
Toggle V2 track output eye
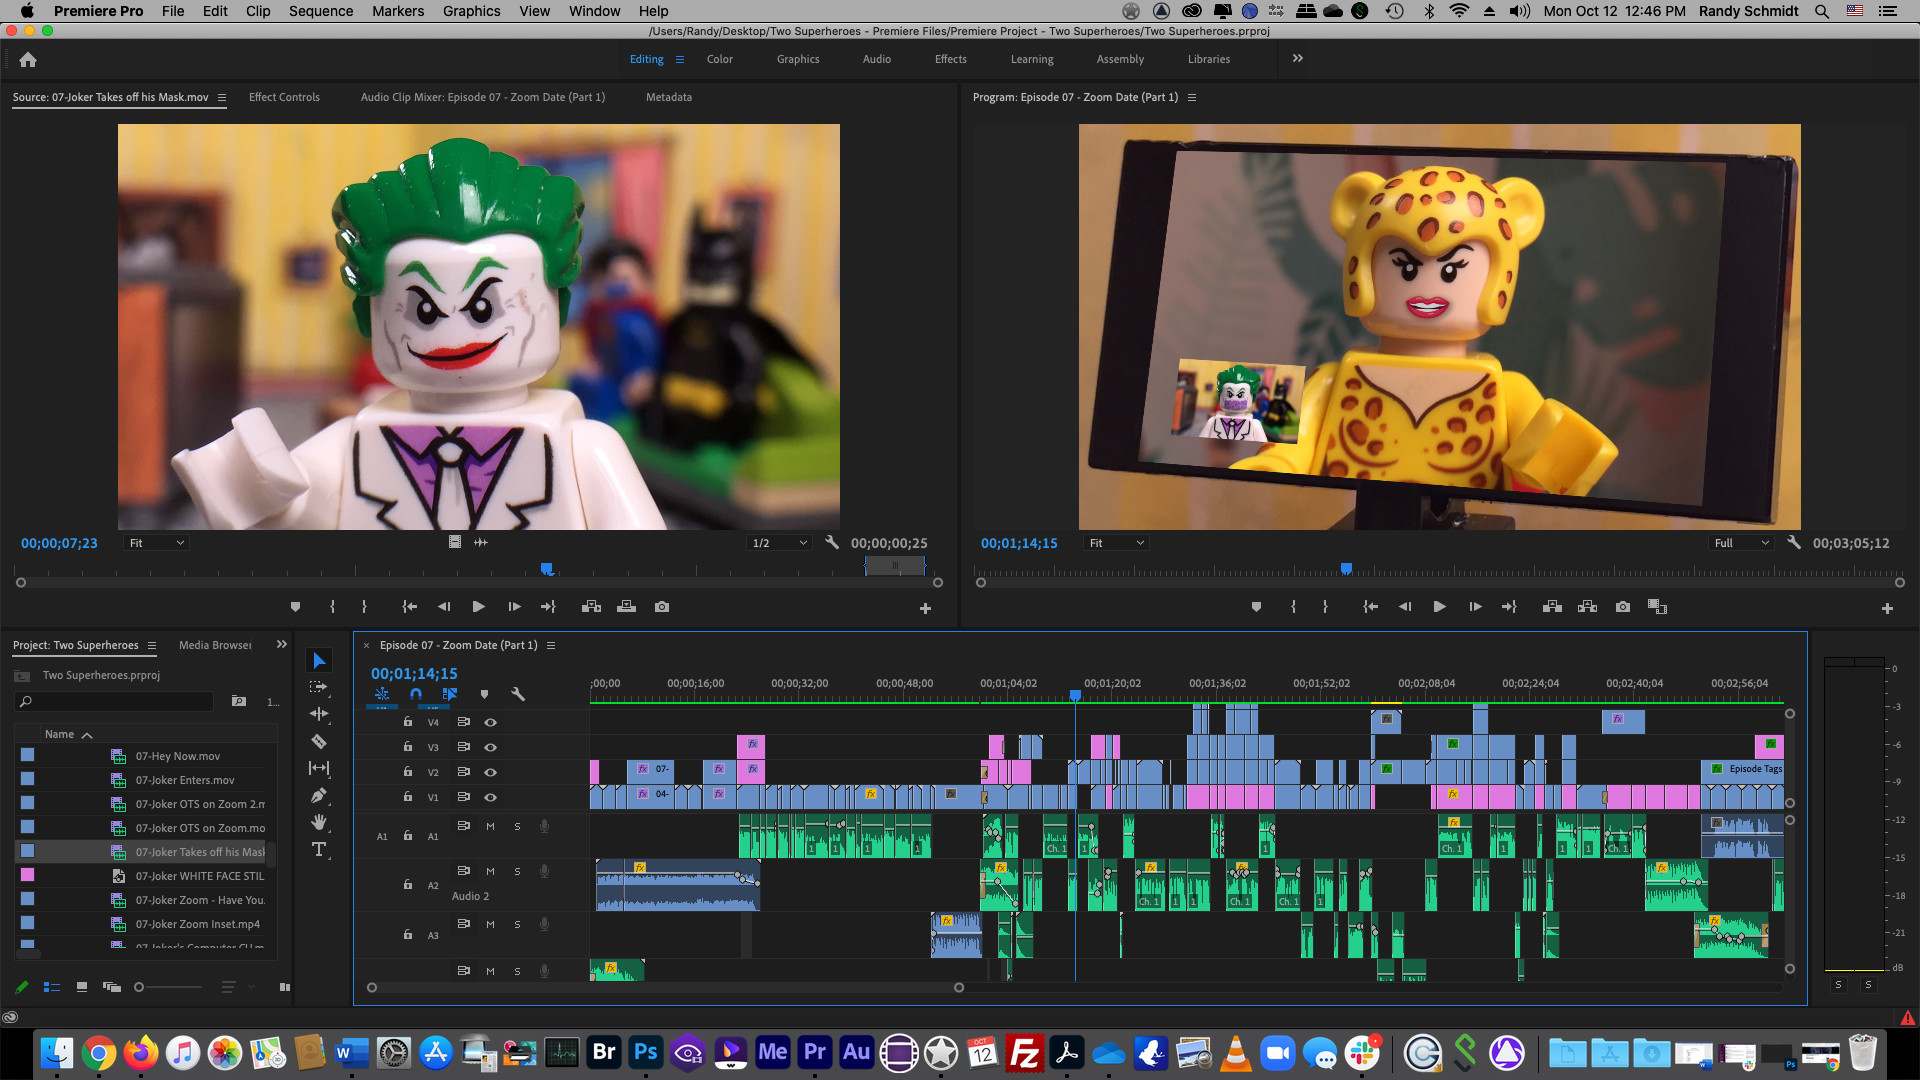[490, 772]
